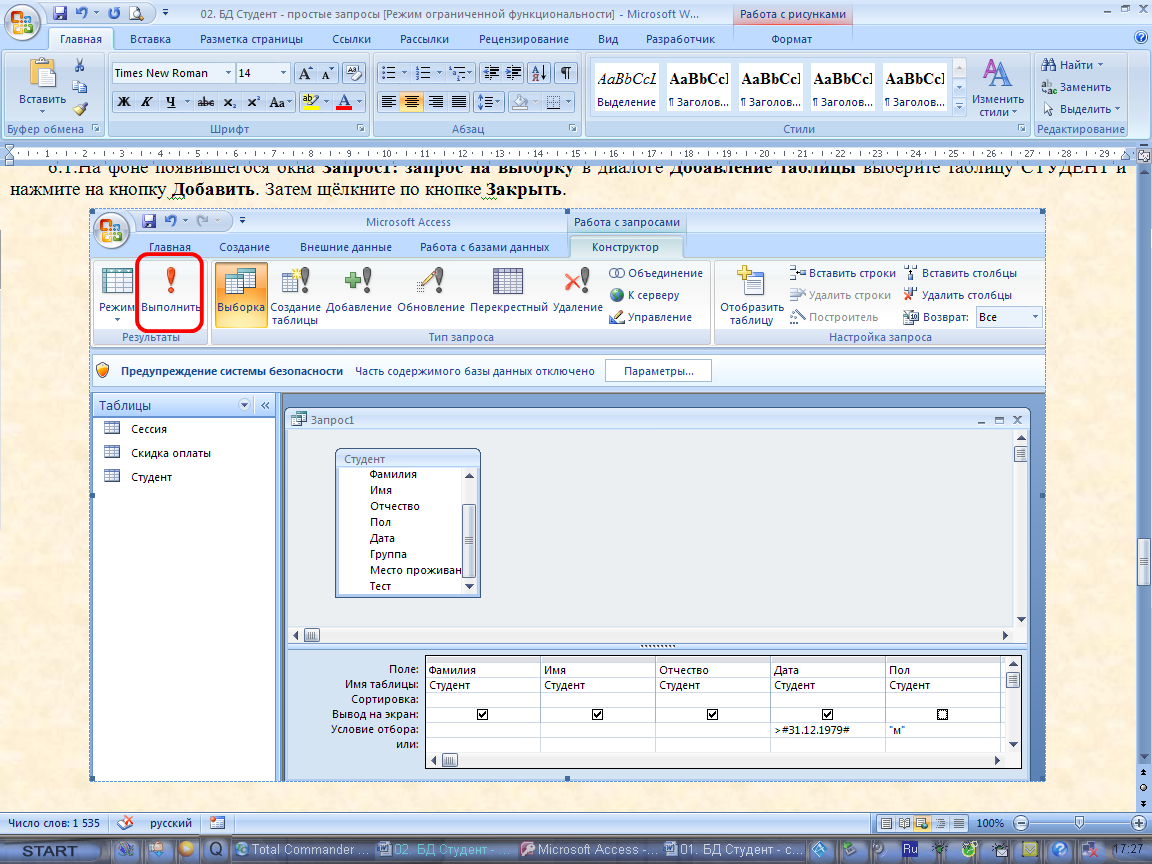This screenshot has width=1152, height=864.
Task: Click the Redo icon in title bar
Action: [114, 13]
